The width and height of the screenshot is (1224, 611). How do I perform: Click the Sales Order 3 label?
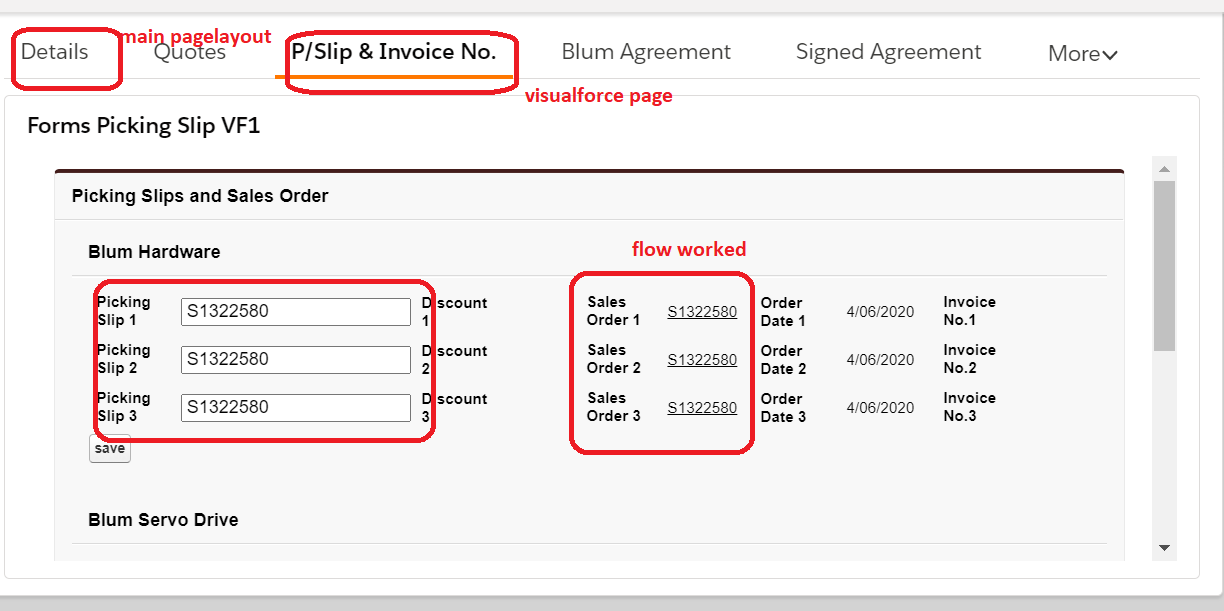[613, 407]
